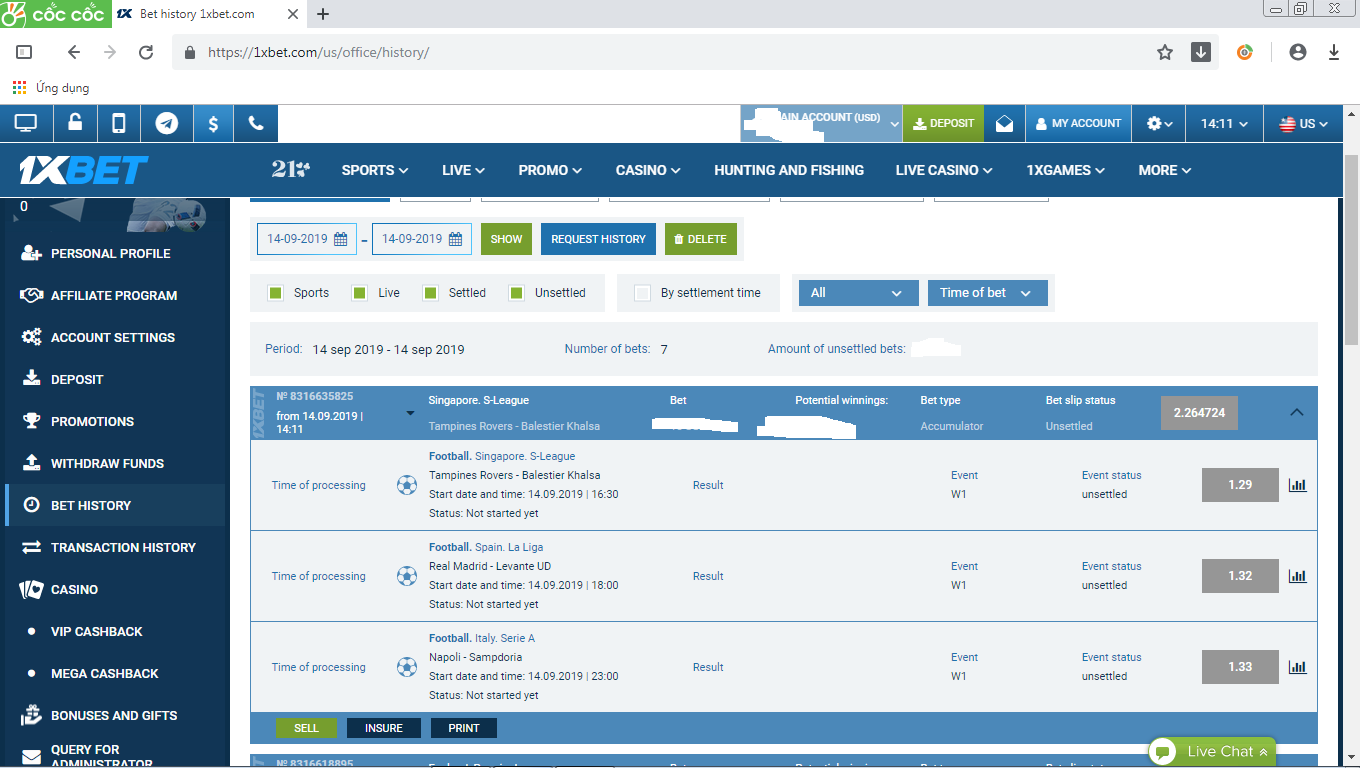Open the 21+ age restriction icon
The width and height of the screenshot is (1360, 768).
point(290,169)
